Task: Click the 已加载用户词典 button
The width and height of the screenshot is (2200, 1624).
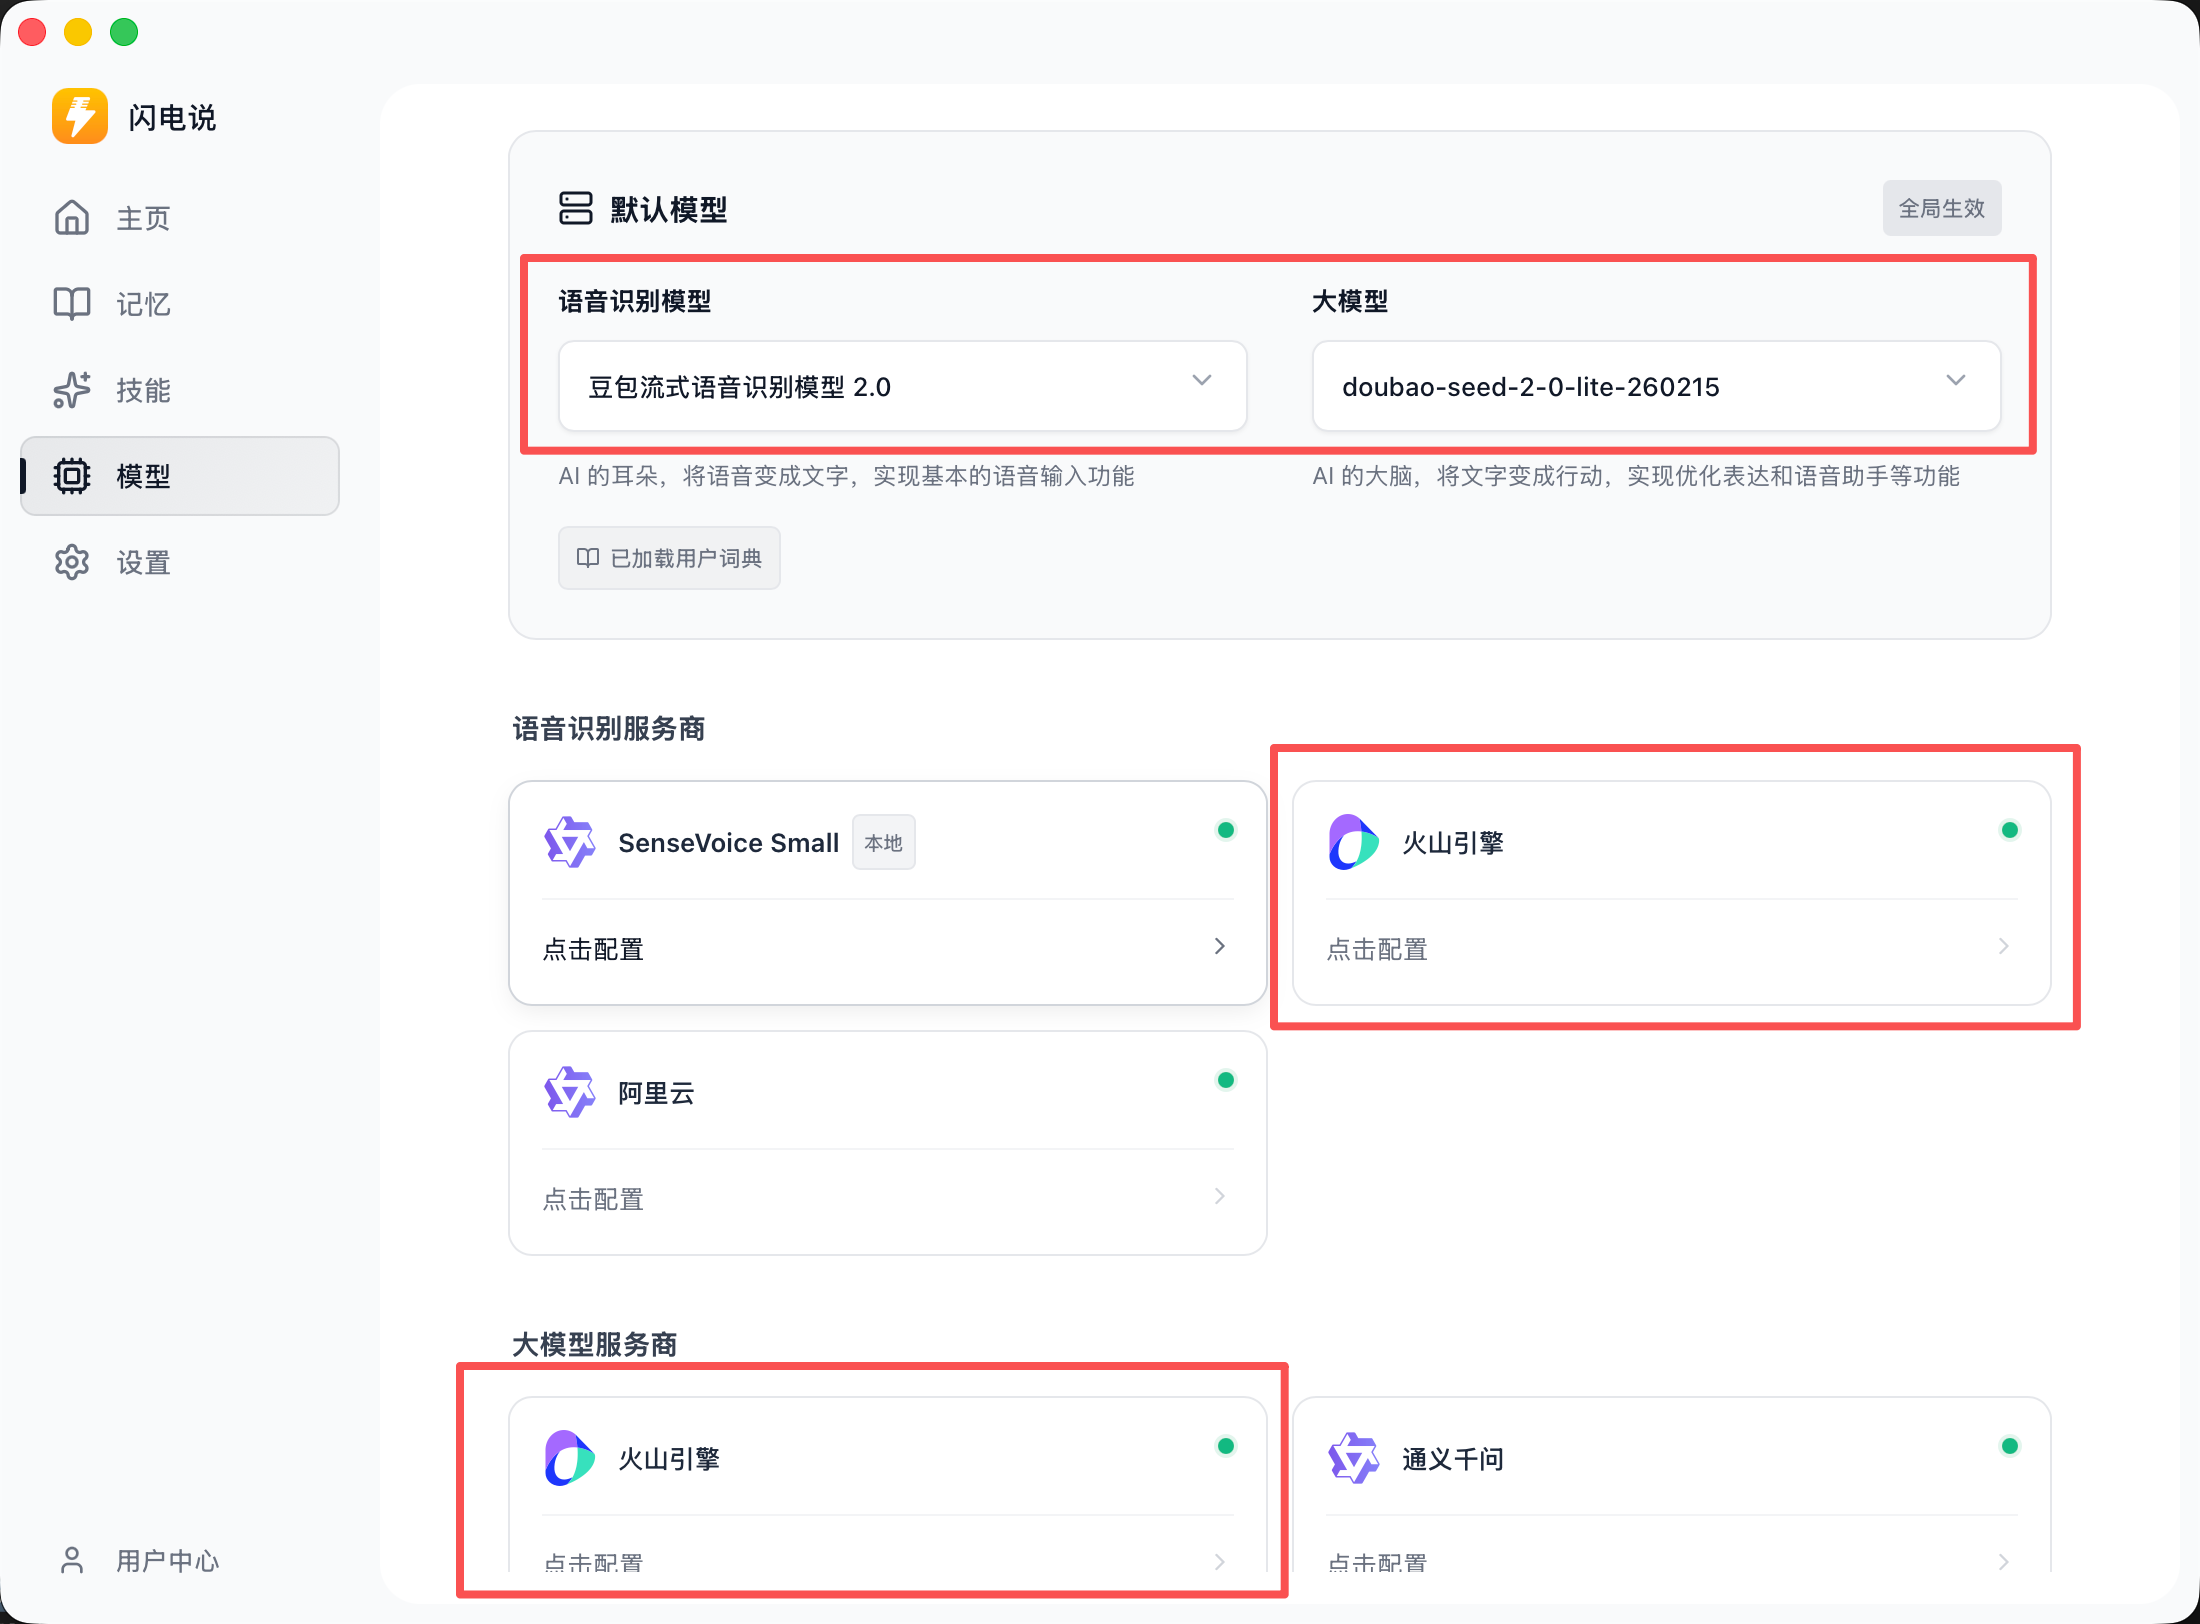Action: tap(669, 558)
